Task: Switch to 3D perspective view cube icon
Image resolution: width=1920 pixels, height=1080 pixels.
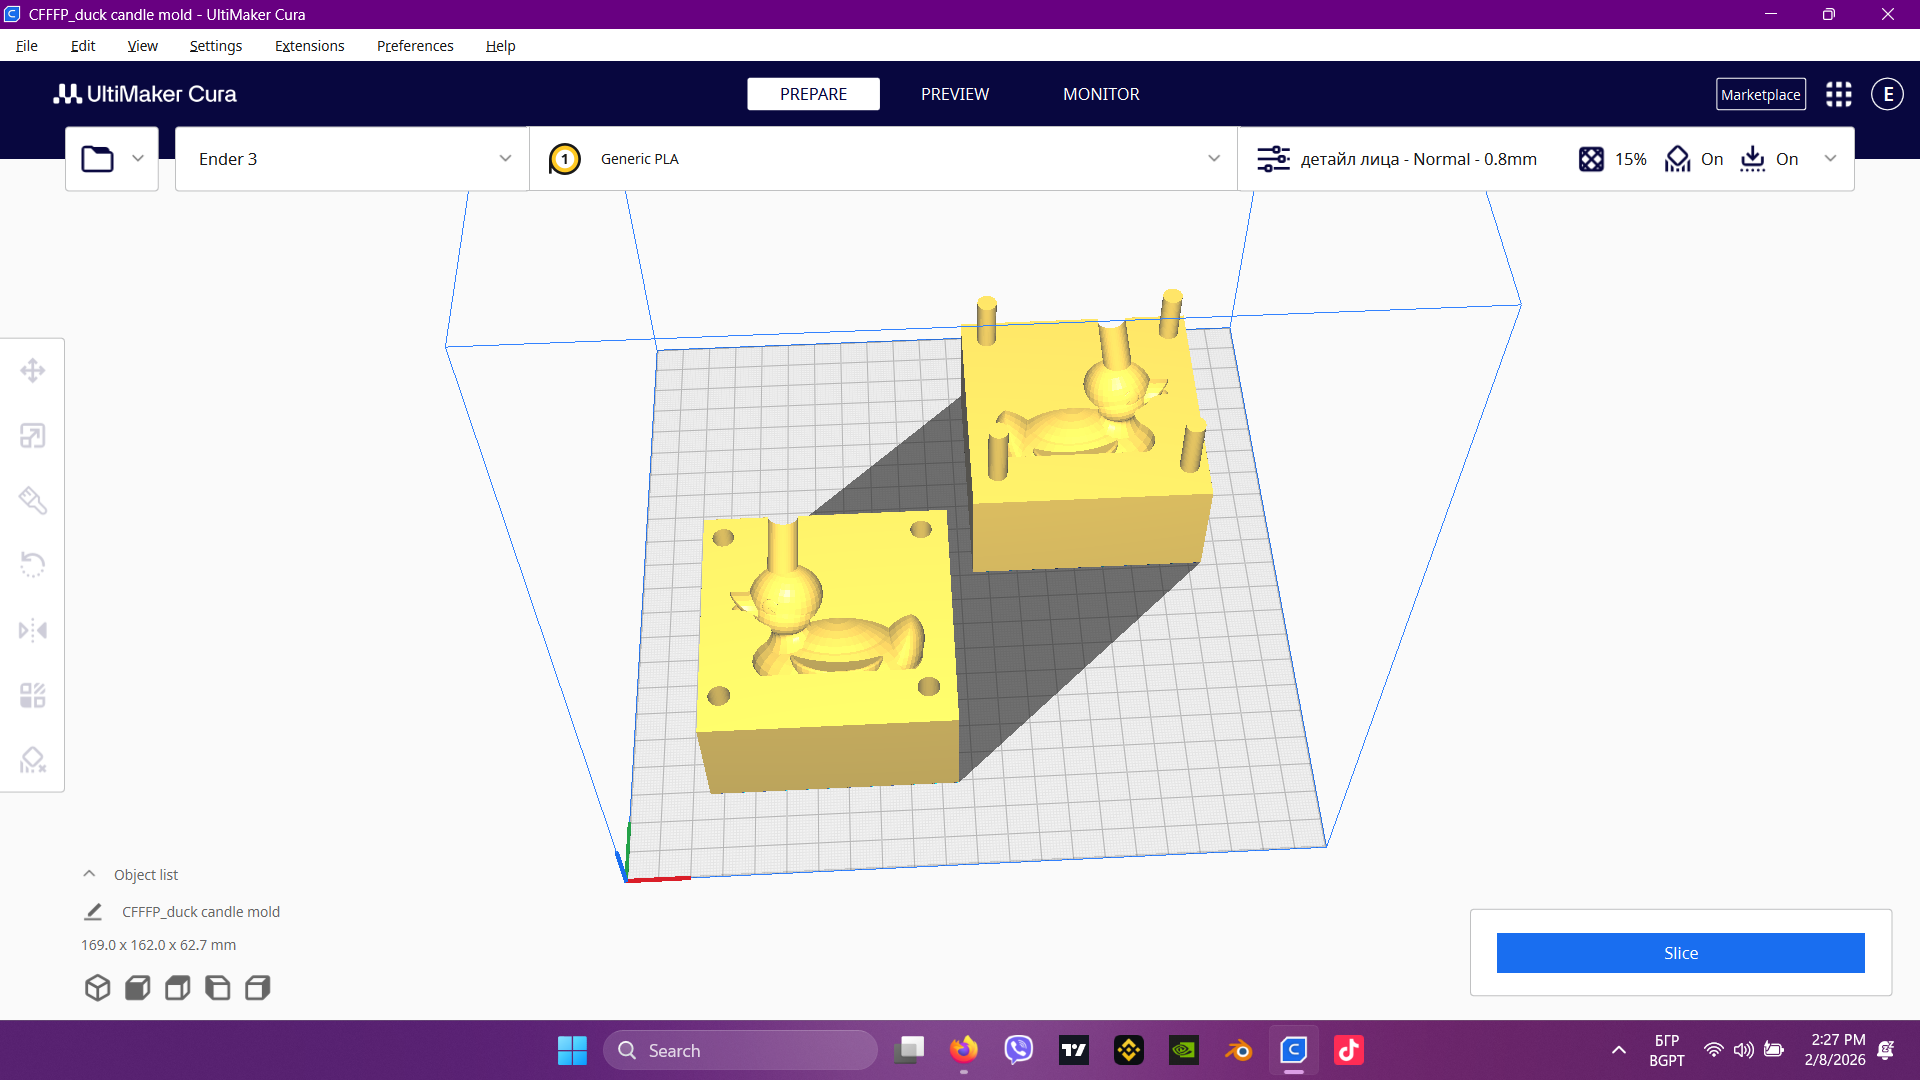Action: click(97, 988)
